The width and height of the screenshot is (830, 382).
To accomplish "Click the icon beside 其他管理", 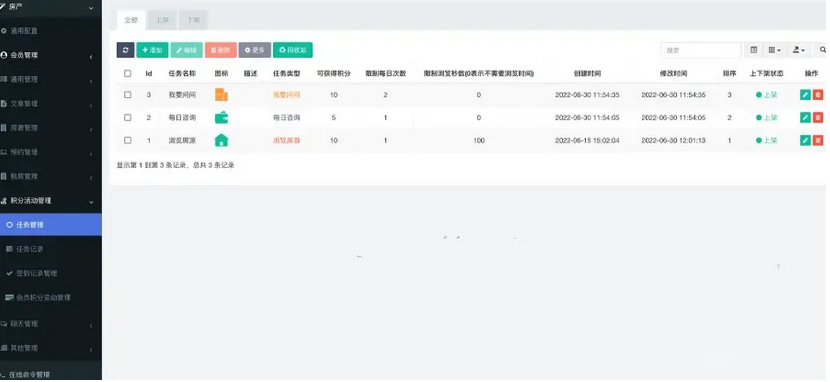I will (x=4, y=348).
